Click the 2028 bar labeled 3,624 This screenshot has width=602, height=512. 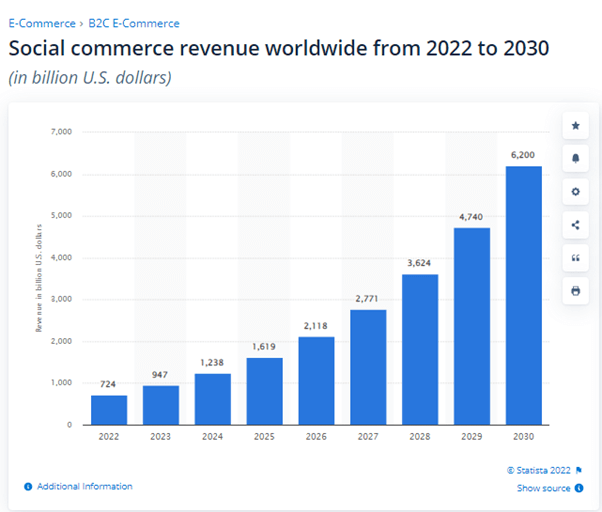[420, 350]
